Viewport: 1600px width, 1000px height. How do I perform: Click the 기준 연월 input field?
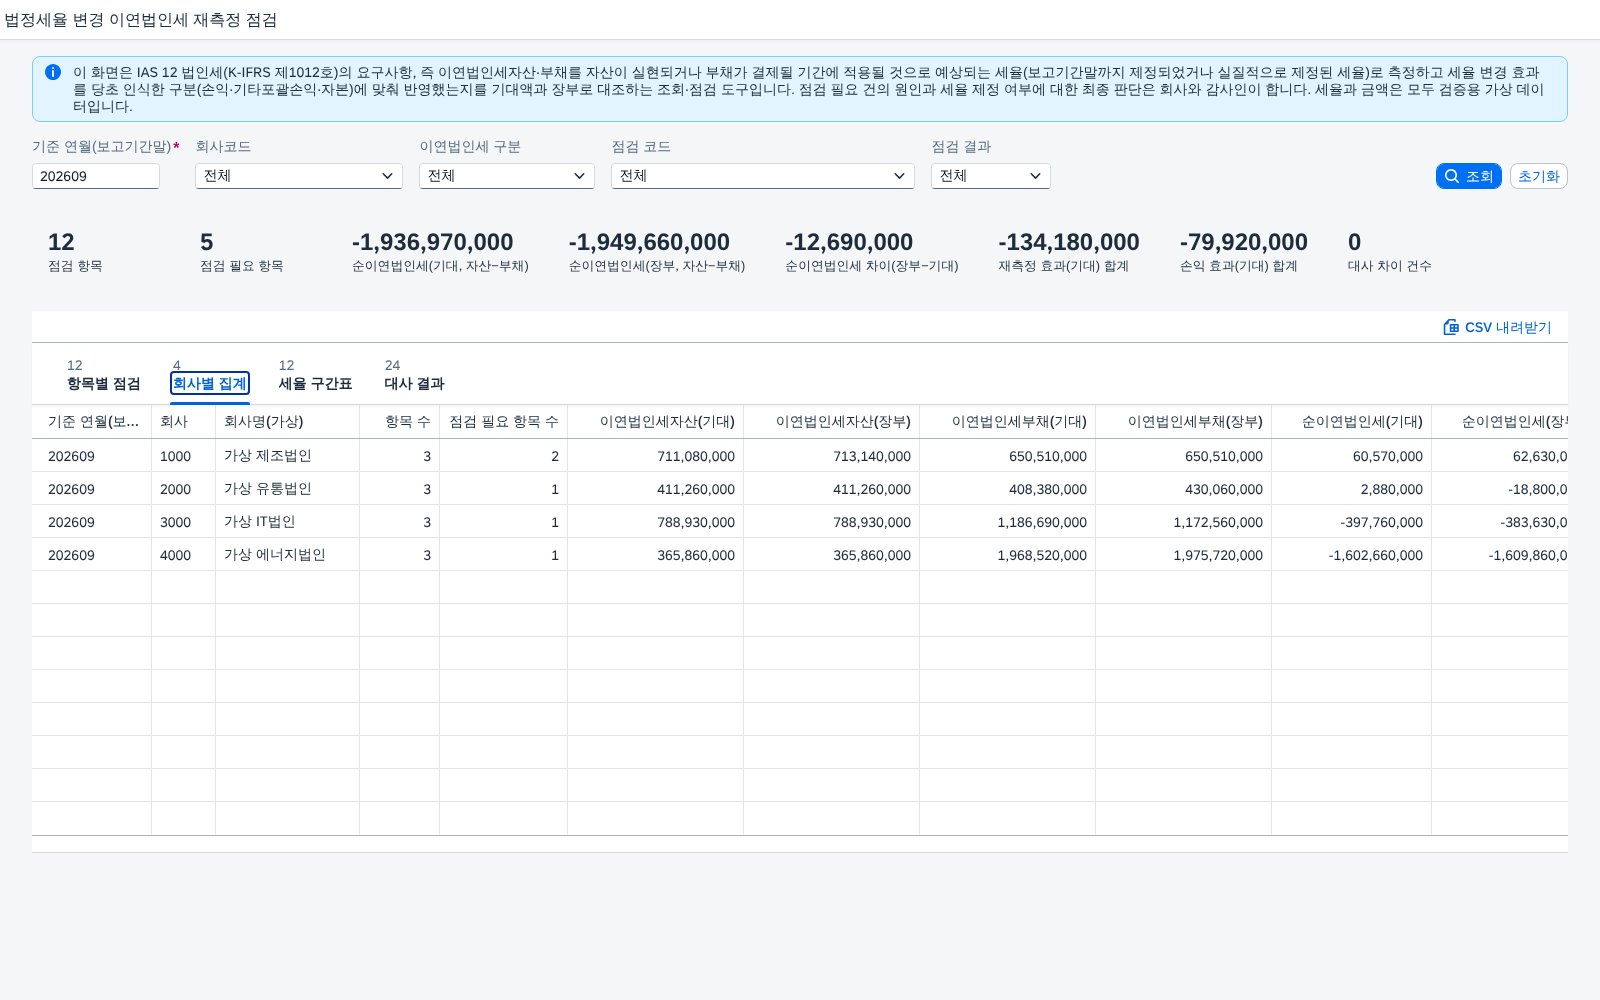[96, 176]
